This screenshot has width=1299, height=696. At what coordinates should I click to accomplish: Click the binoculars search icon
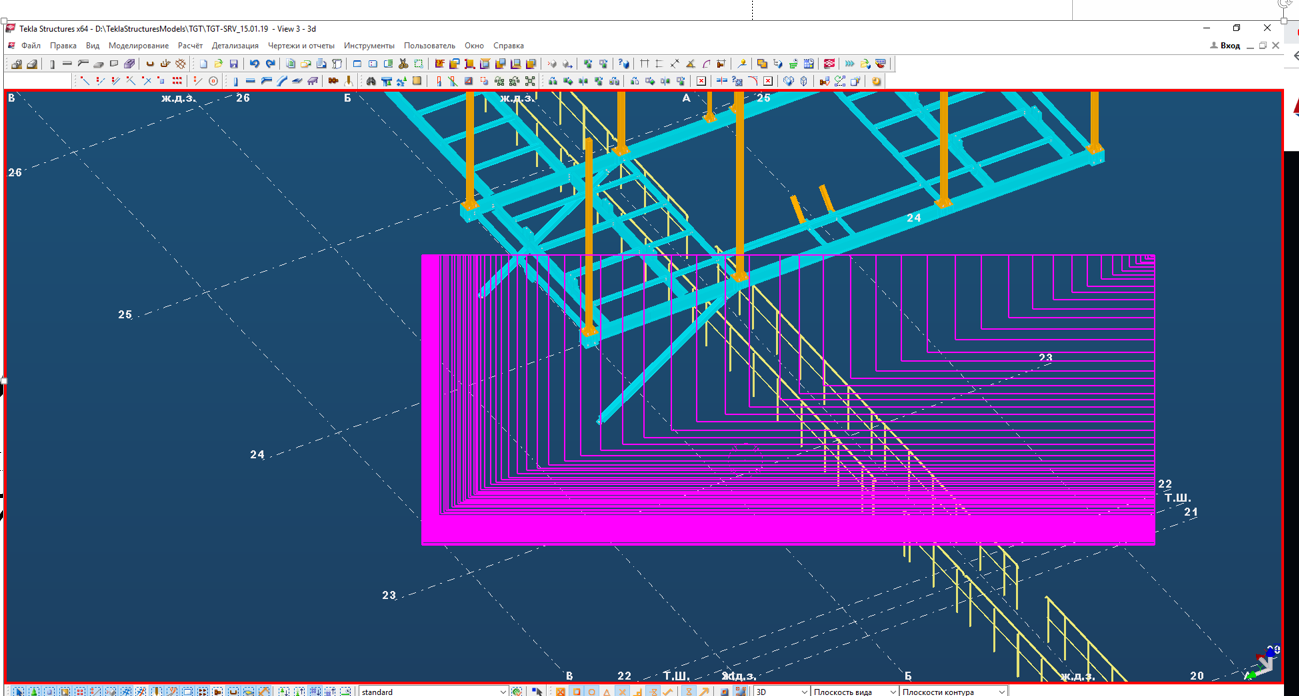click(x=371, y=81)
